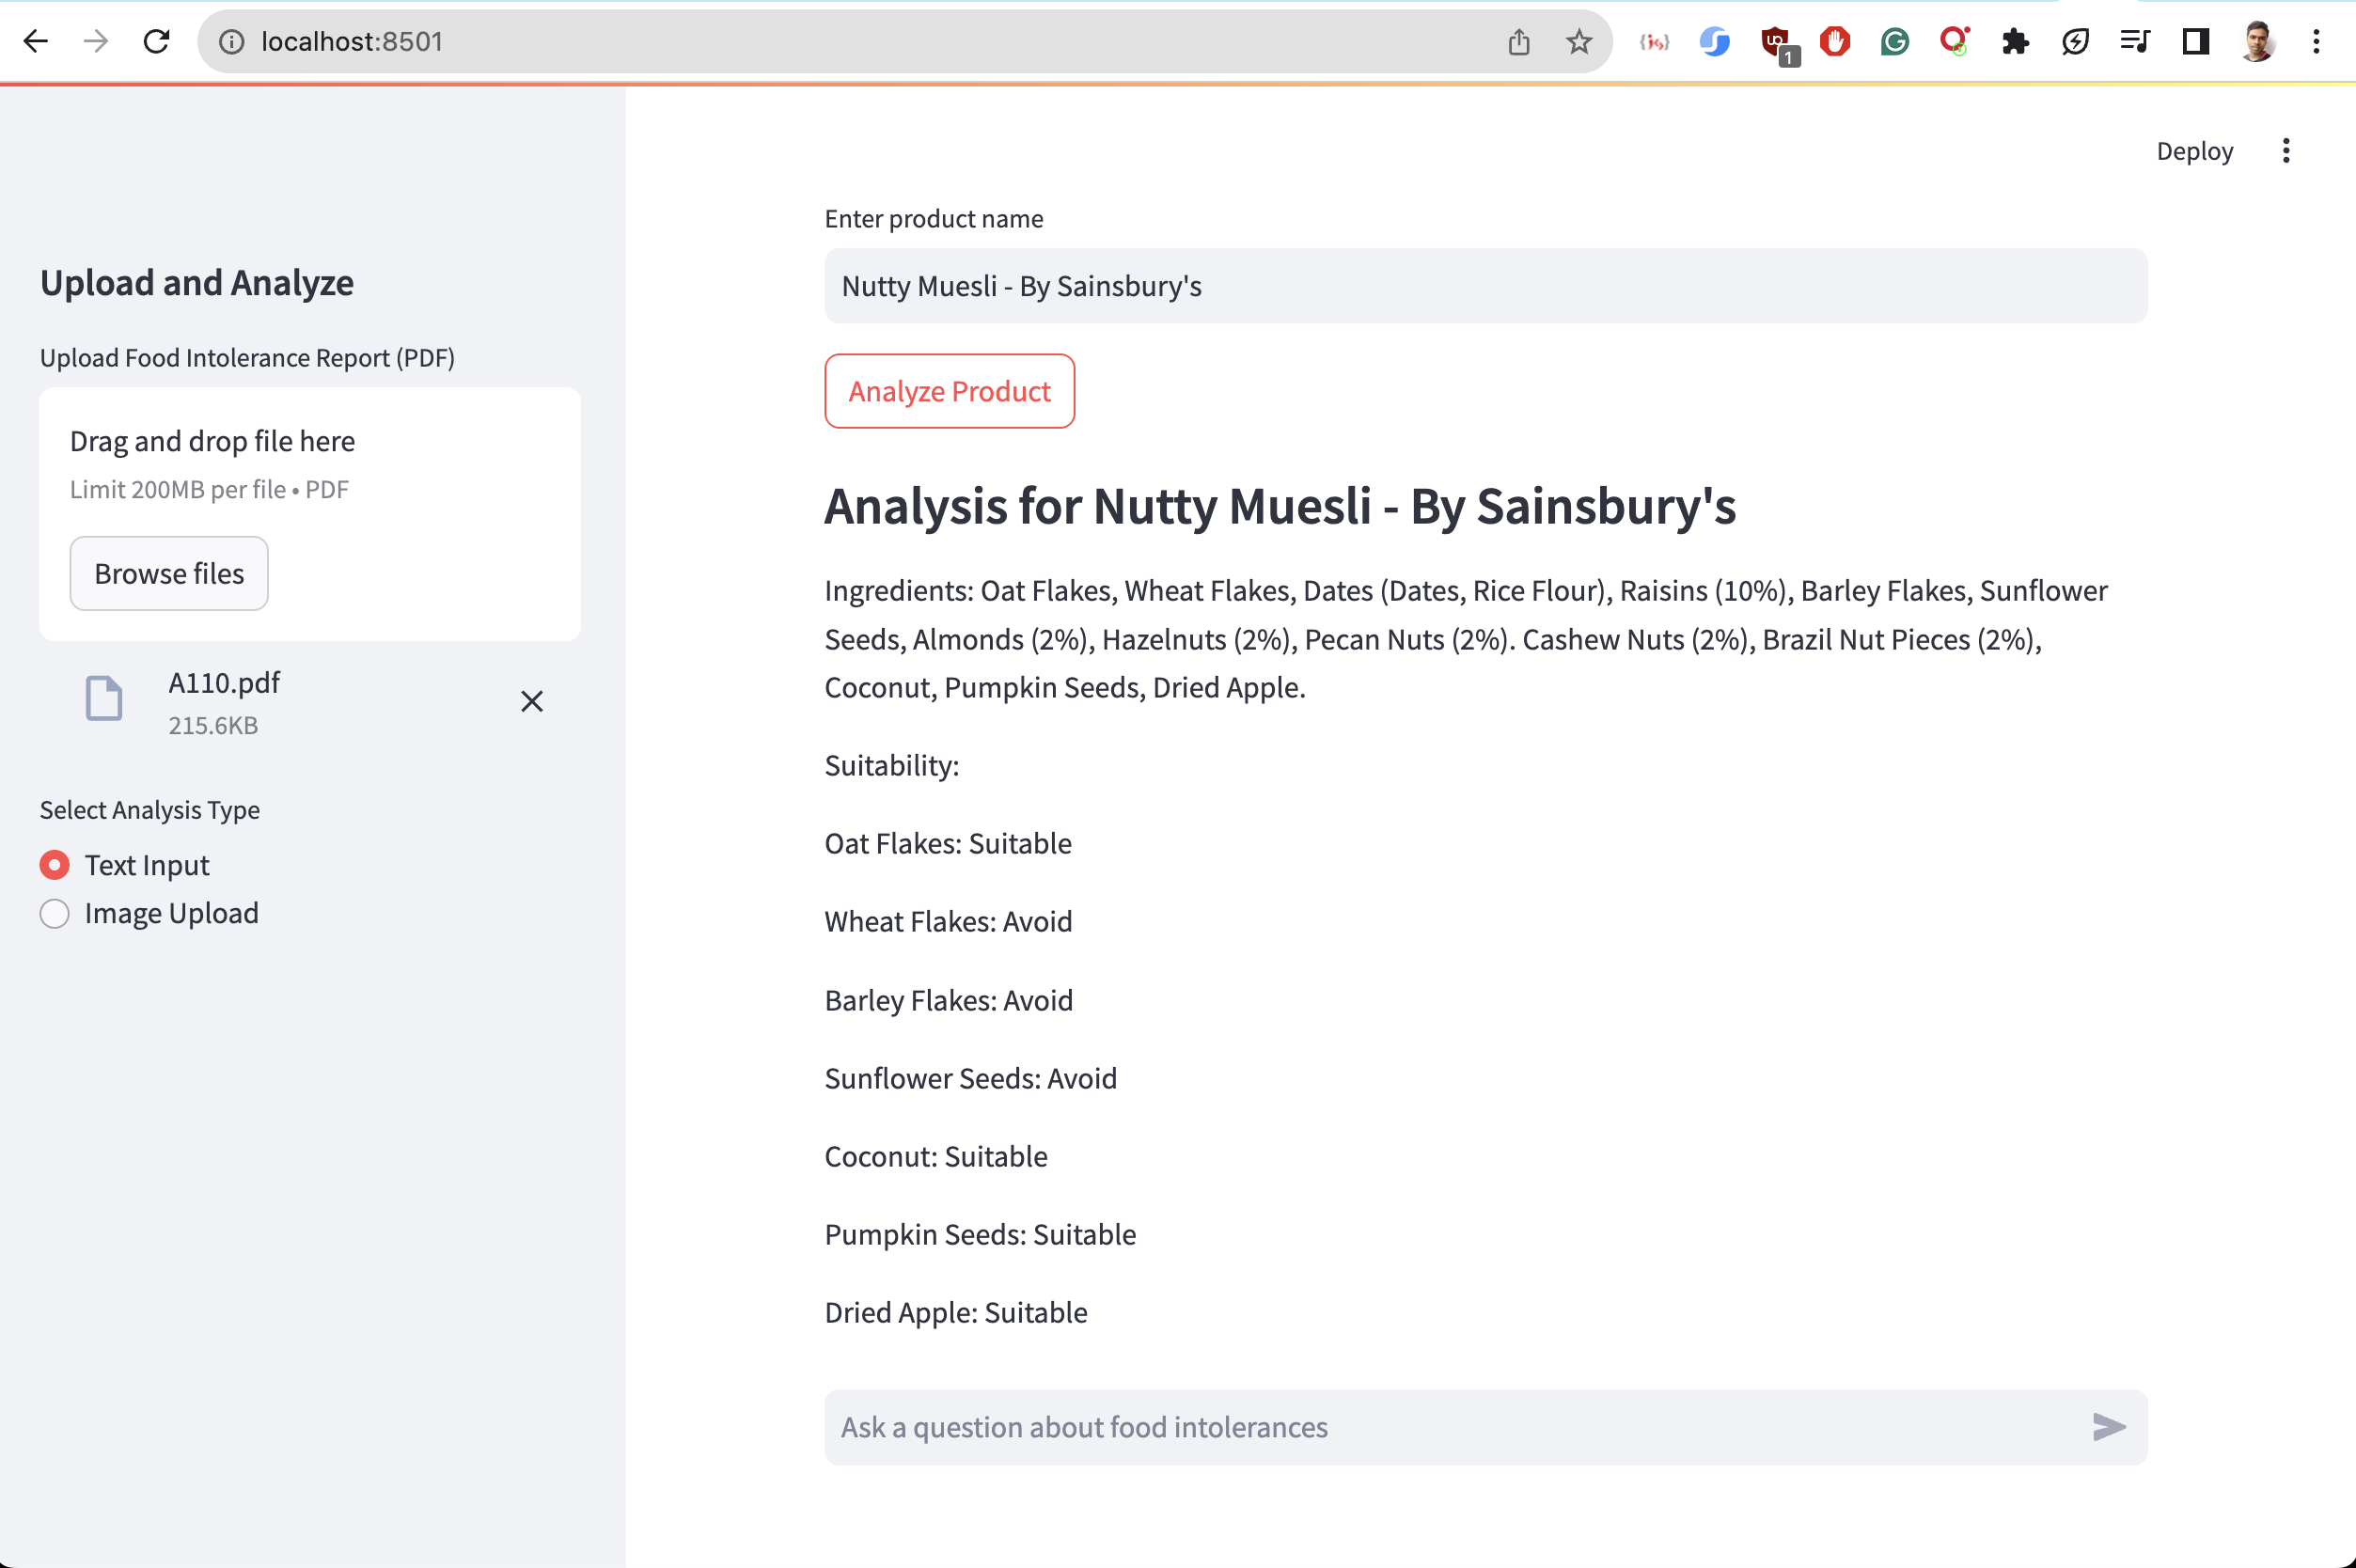The height and width of the screenshot is (1568, 2356).
Task: Send the food intolerance question
Action: 2108,1426
